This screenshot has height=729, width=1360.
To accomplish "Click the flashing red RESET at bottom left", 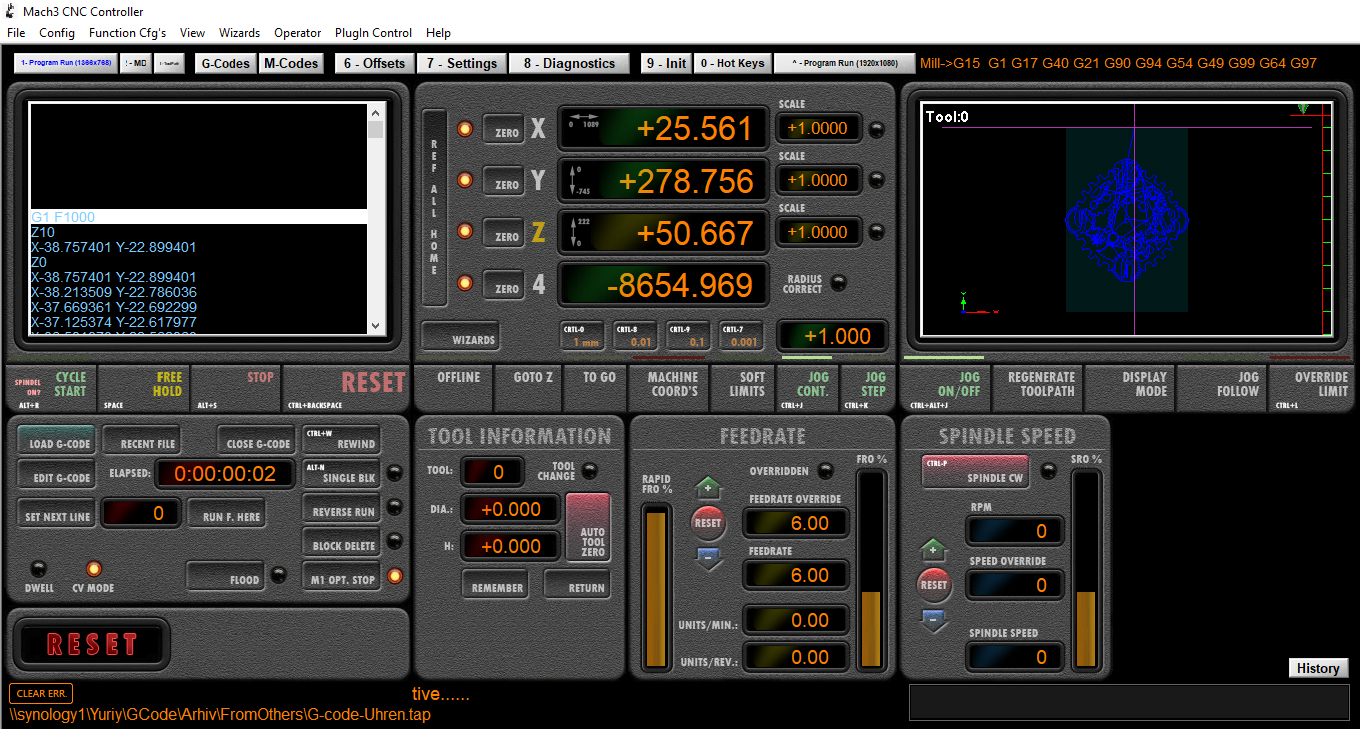I will coord(91,644).
